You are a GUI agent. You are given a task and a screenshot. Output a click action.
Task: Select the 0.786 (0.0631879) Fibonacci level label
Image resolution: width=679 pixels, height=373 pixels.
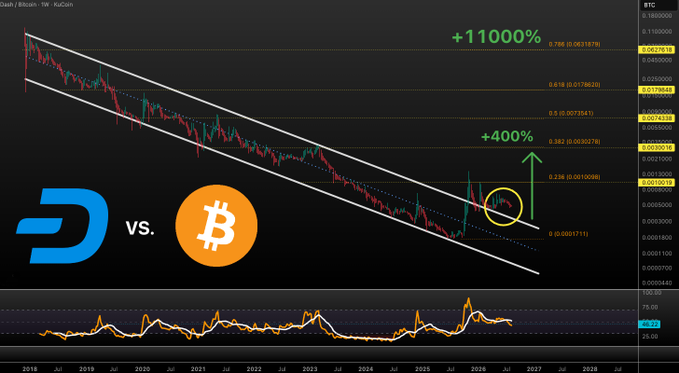pos(574,44)
